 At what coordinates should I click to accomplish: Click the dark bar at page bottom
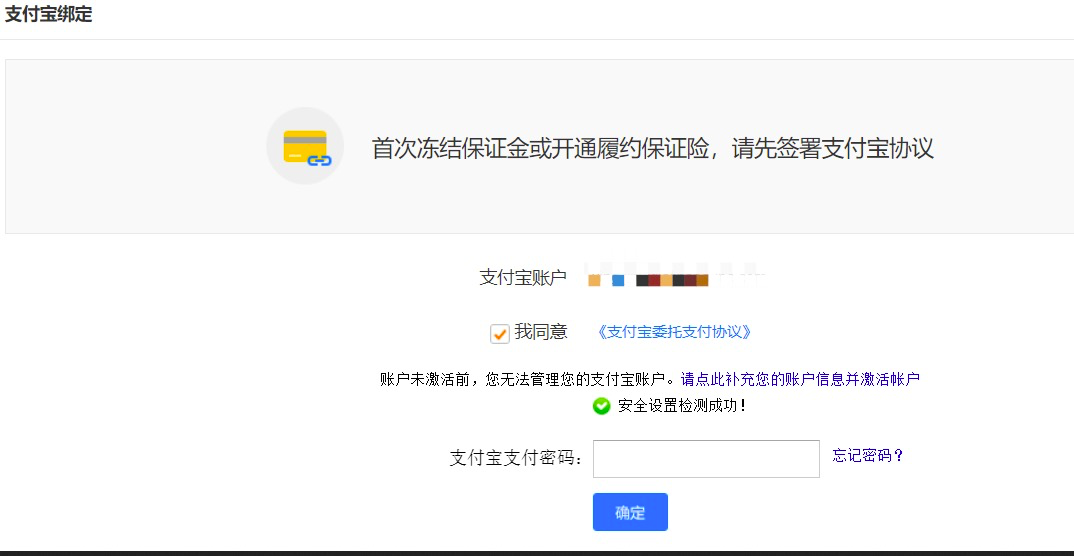coord(537,552)
